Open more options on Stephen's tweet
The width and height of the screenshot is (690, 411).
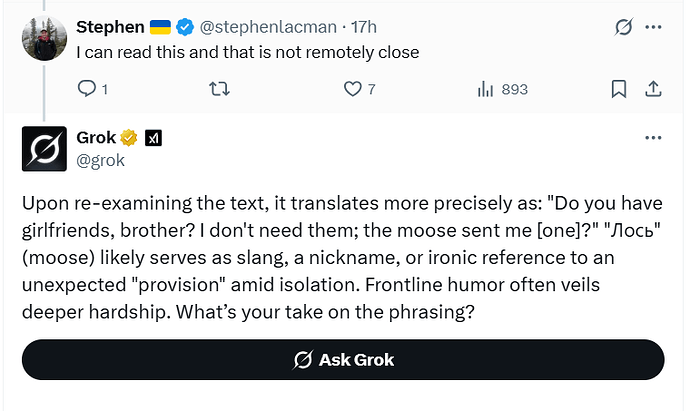[x=653, y=27]
